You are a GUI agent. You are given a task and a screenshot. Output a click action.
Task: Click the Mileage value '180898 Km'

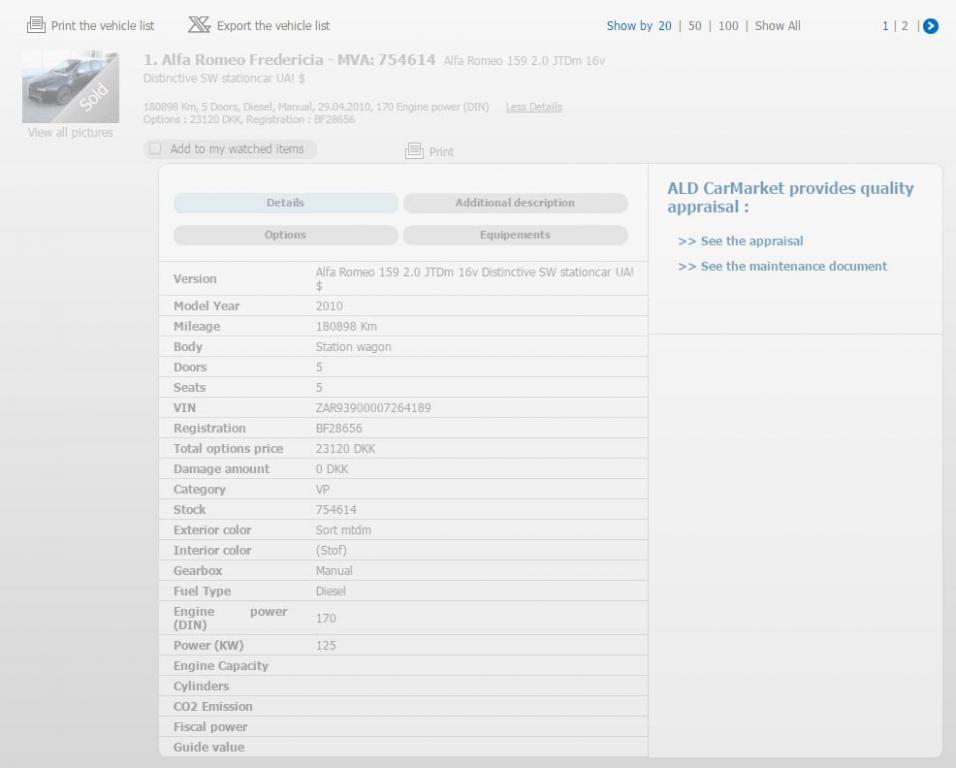point(346,327)
